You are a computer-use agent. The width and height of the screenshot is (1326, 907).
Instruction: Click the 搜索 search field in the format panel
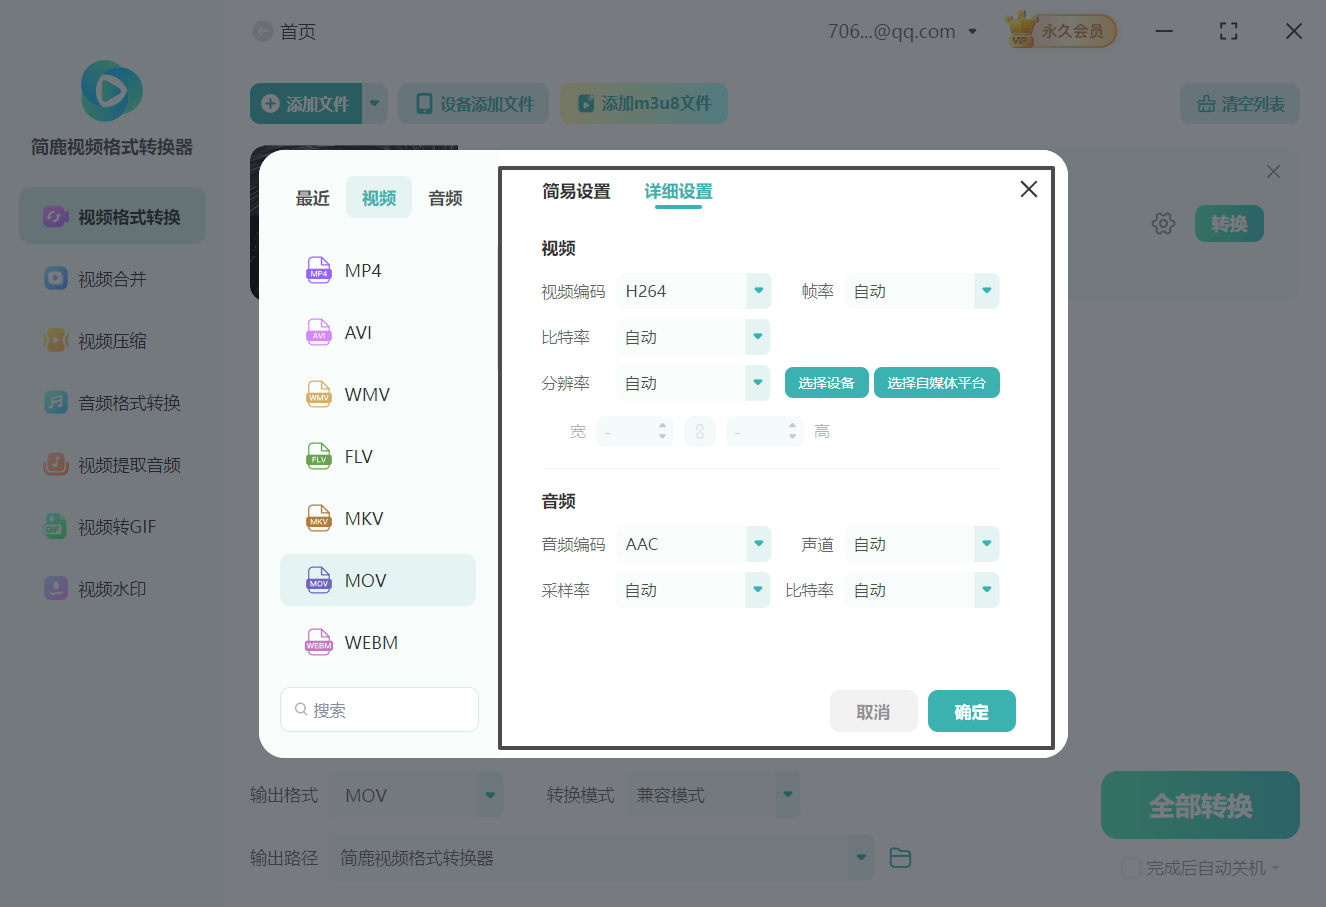(x=379, y=709)
